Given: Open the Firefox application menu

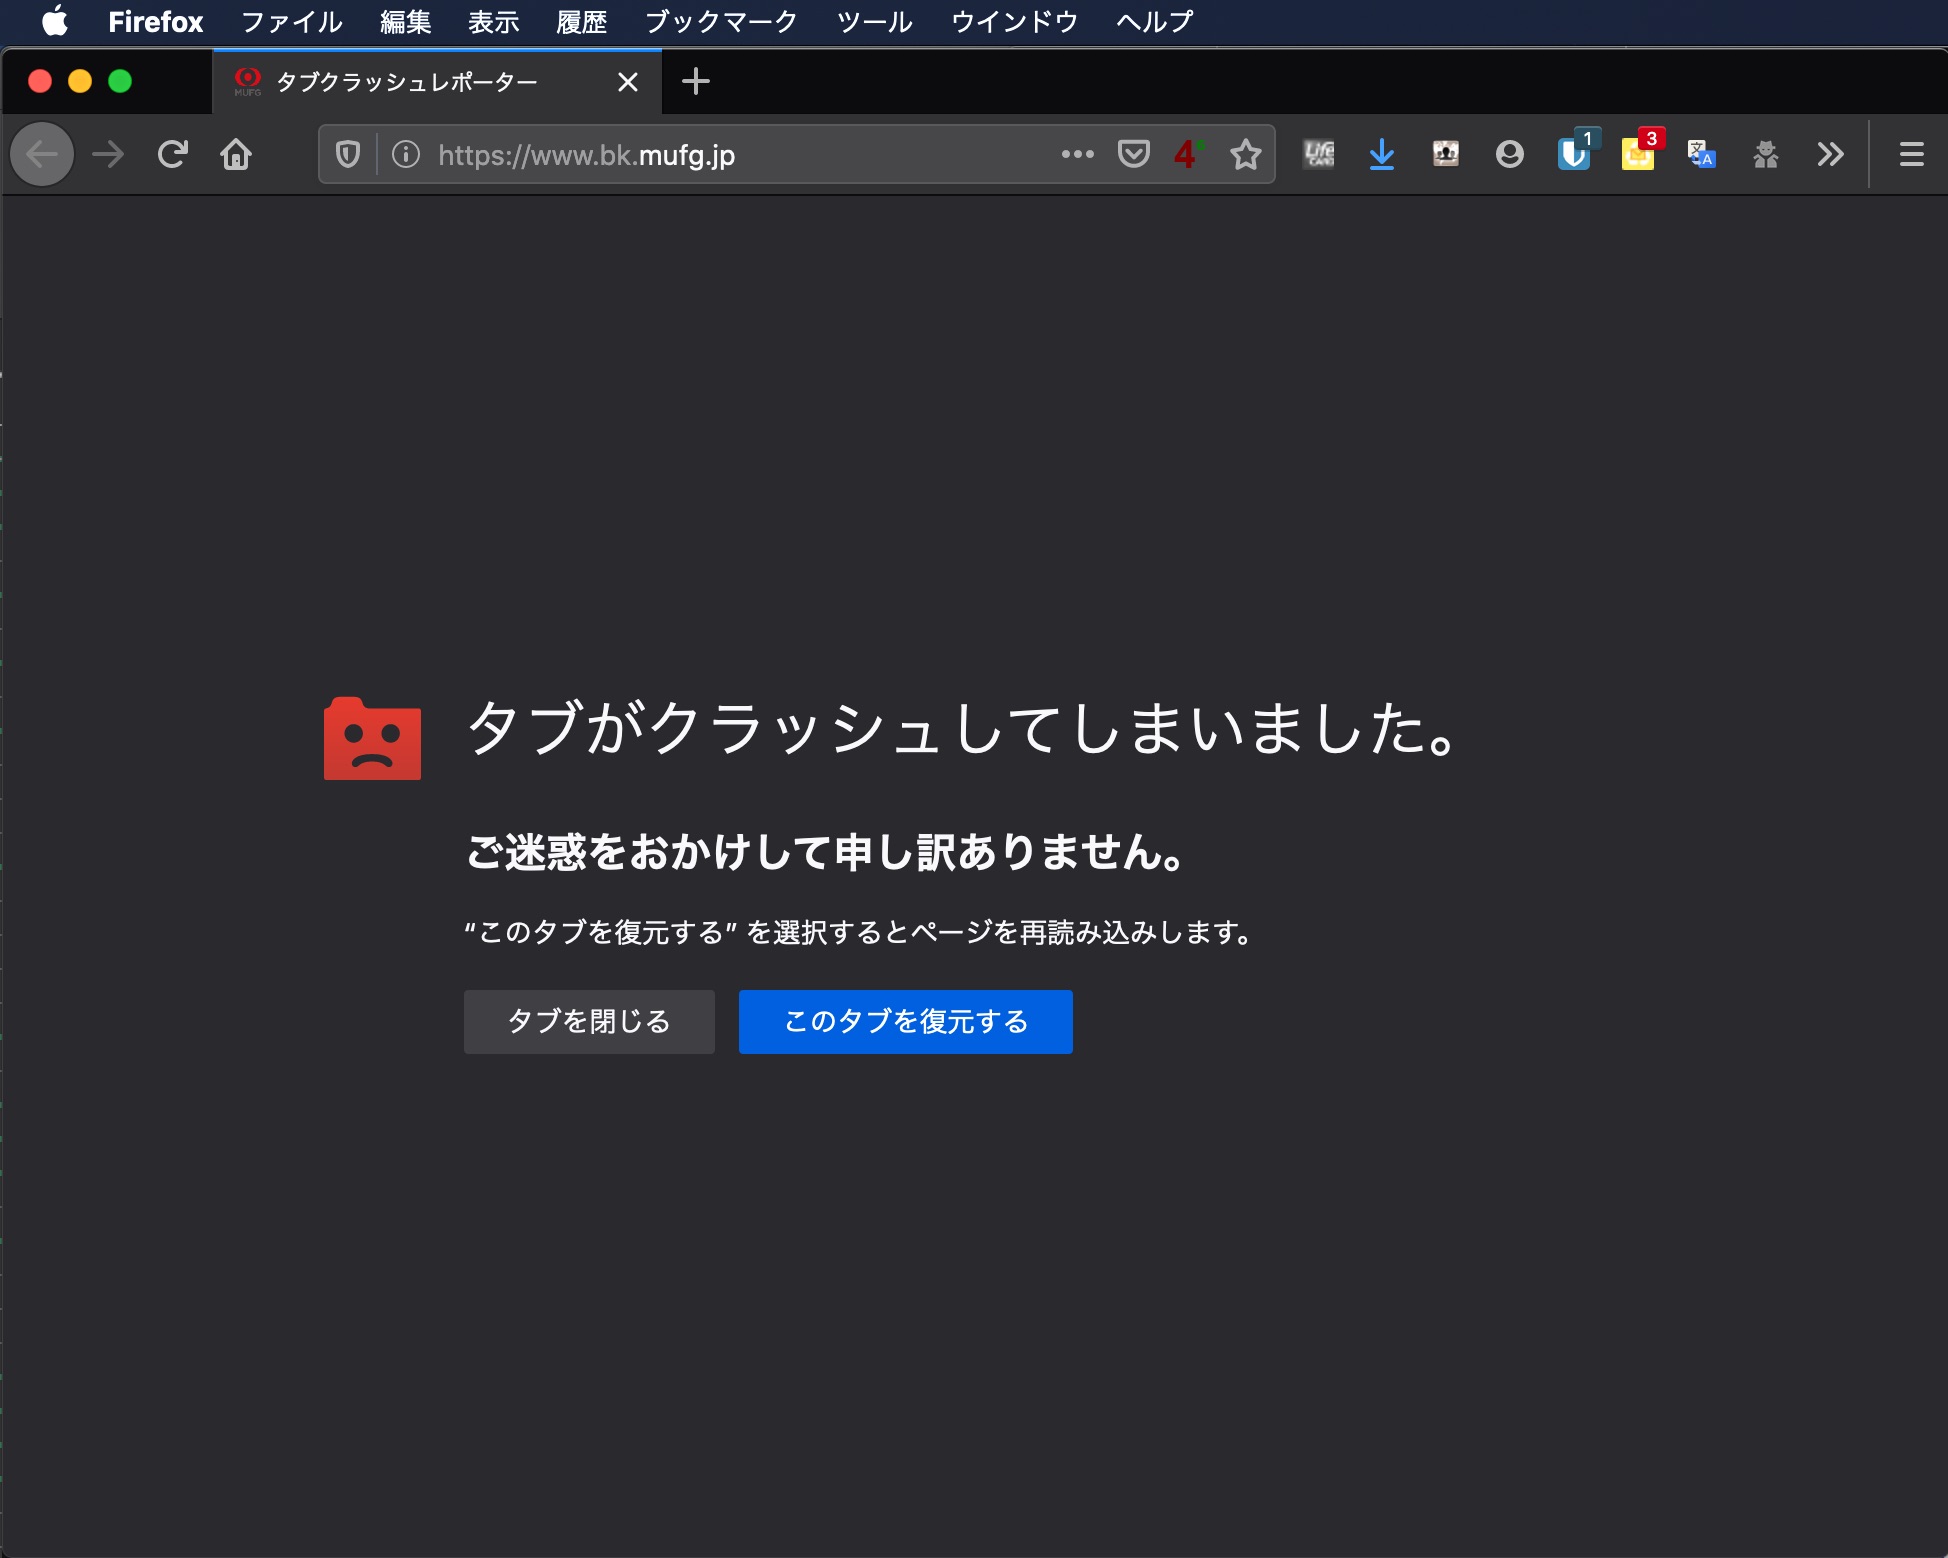Looking at the screenshot, I should [156, 21].
